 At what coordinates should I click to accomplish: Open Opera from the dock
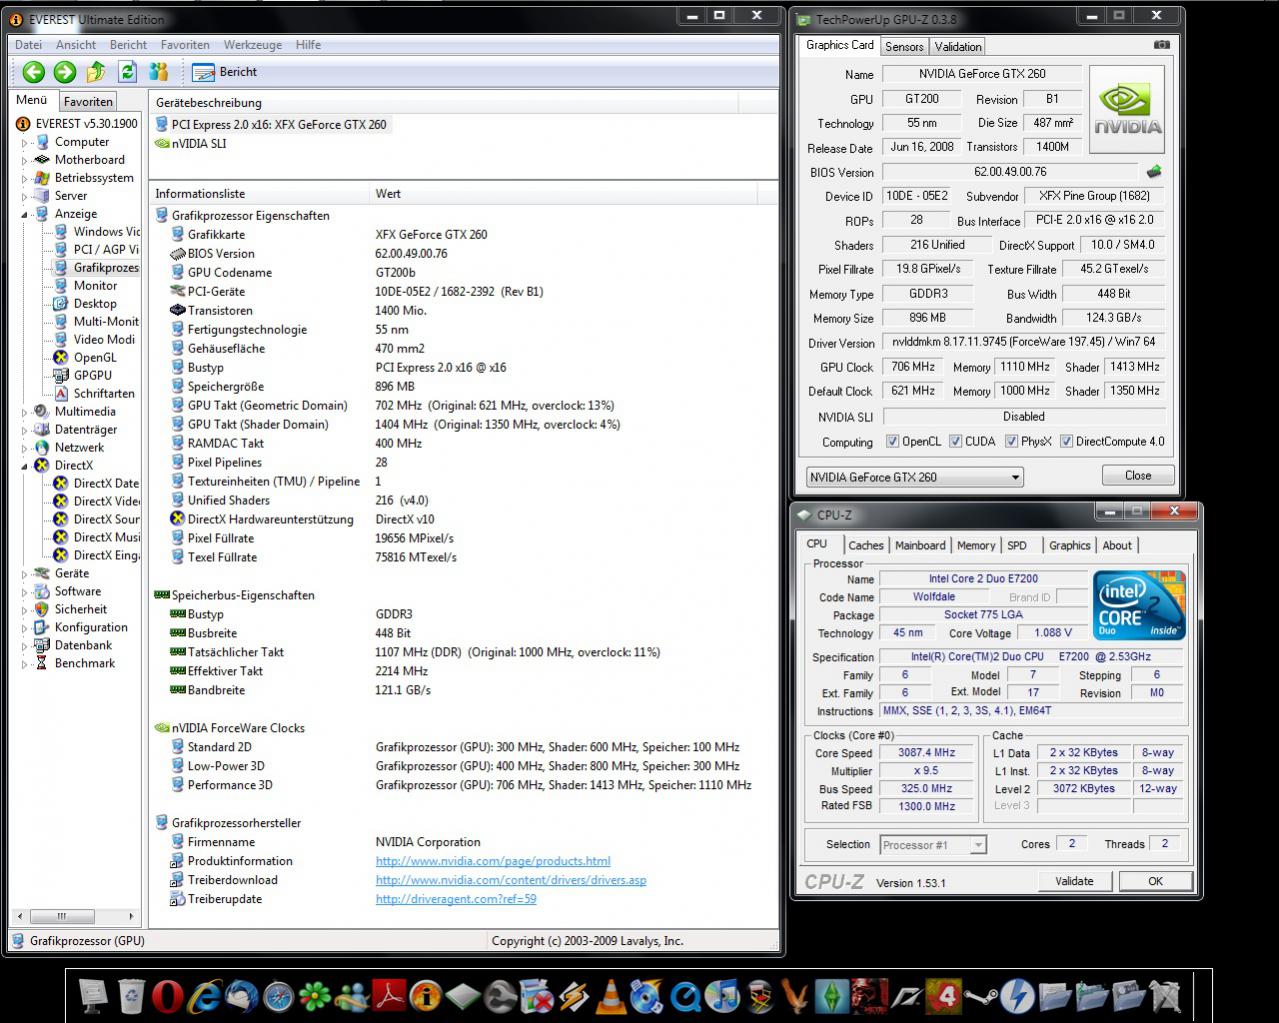point(168,996)
